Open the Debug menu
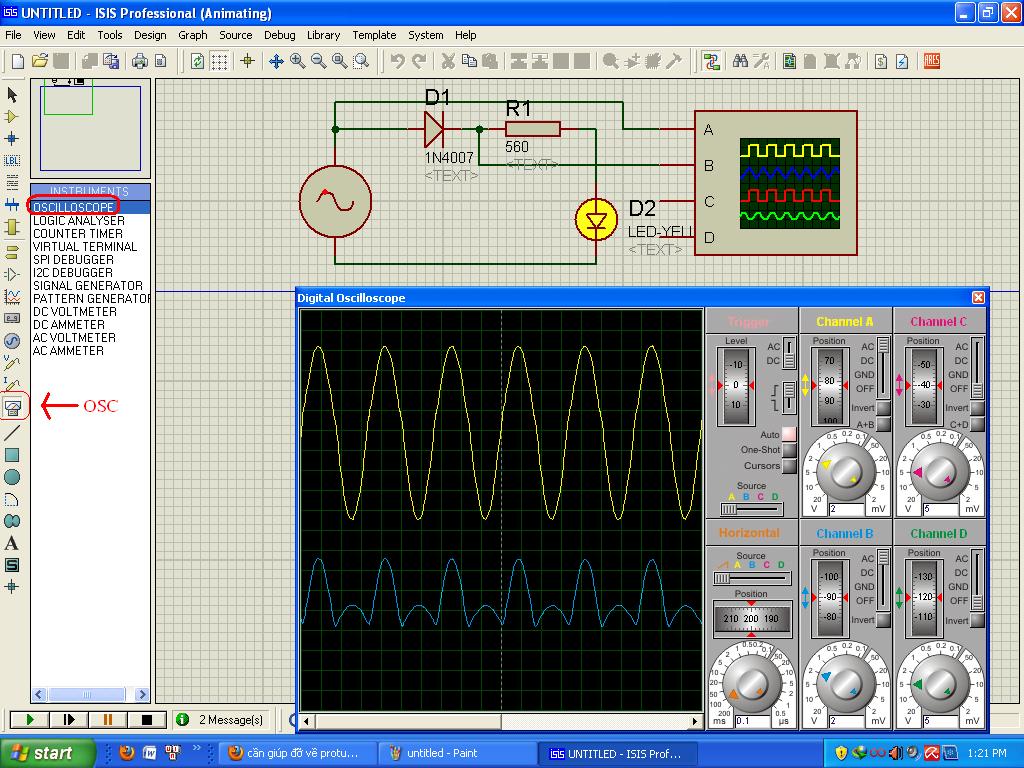This screenshot has height=768, width=1024. pyautogui.click(x=279, y=35)
